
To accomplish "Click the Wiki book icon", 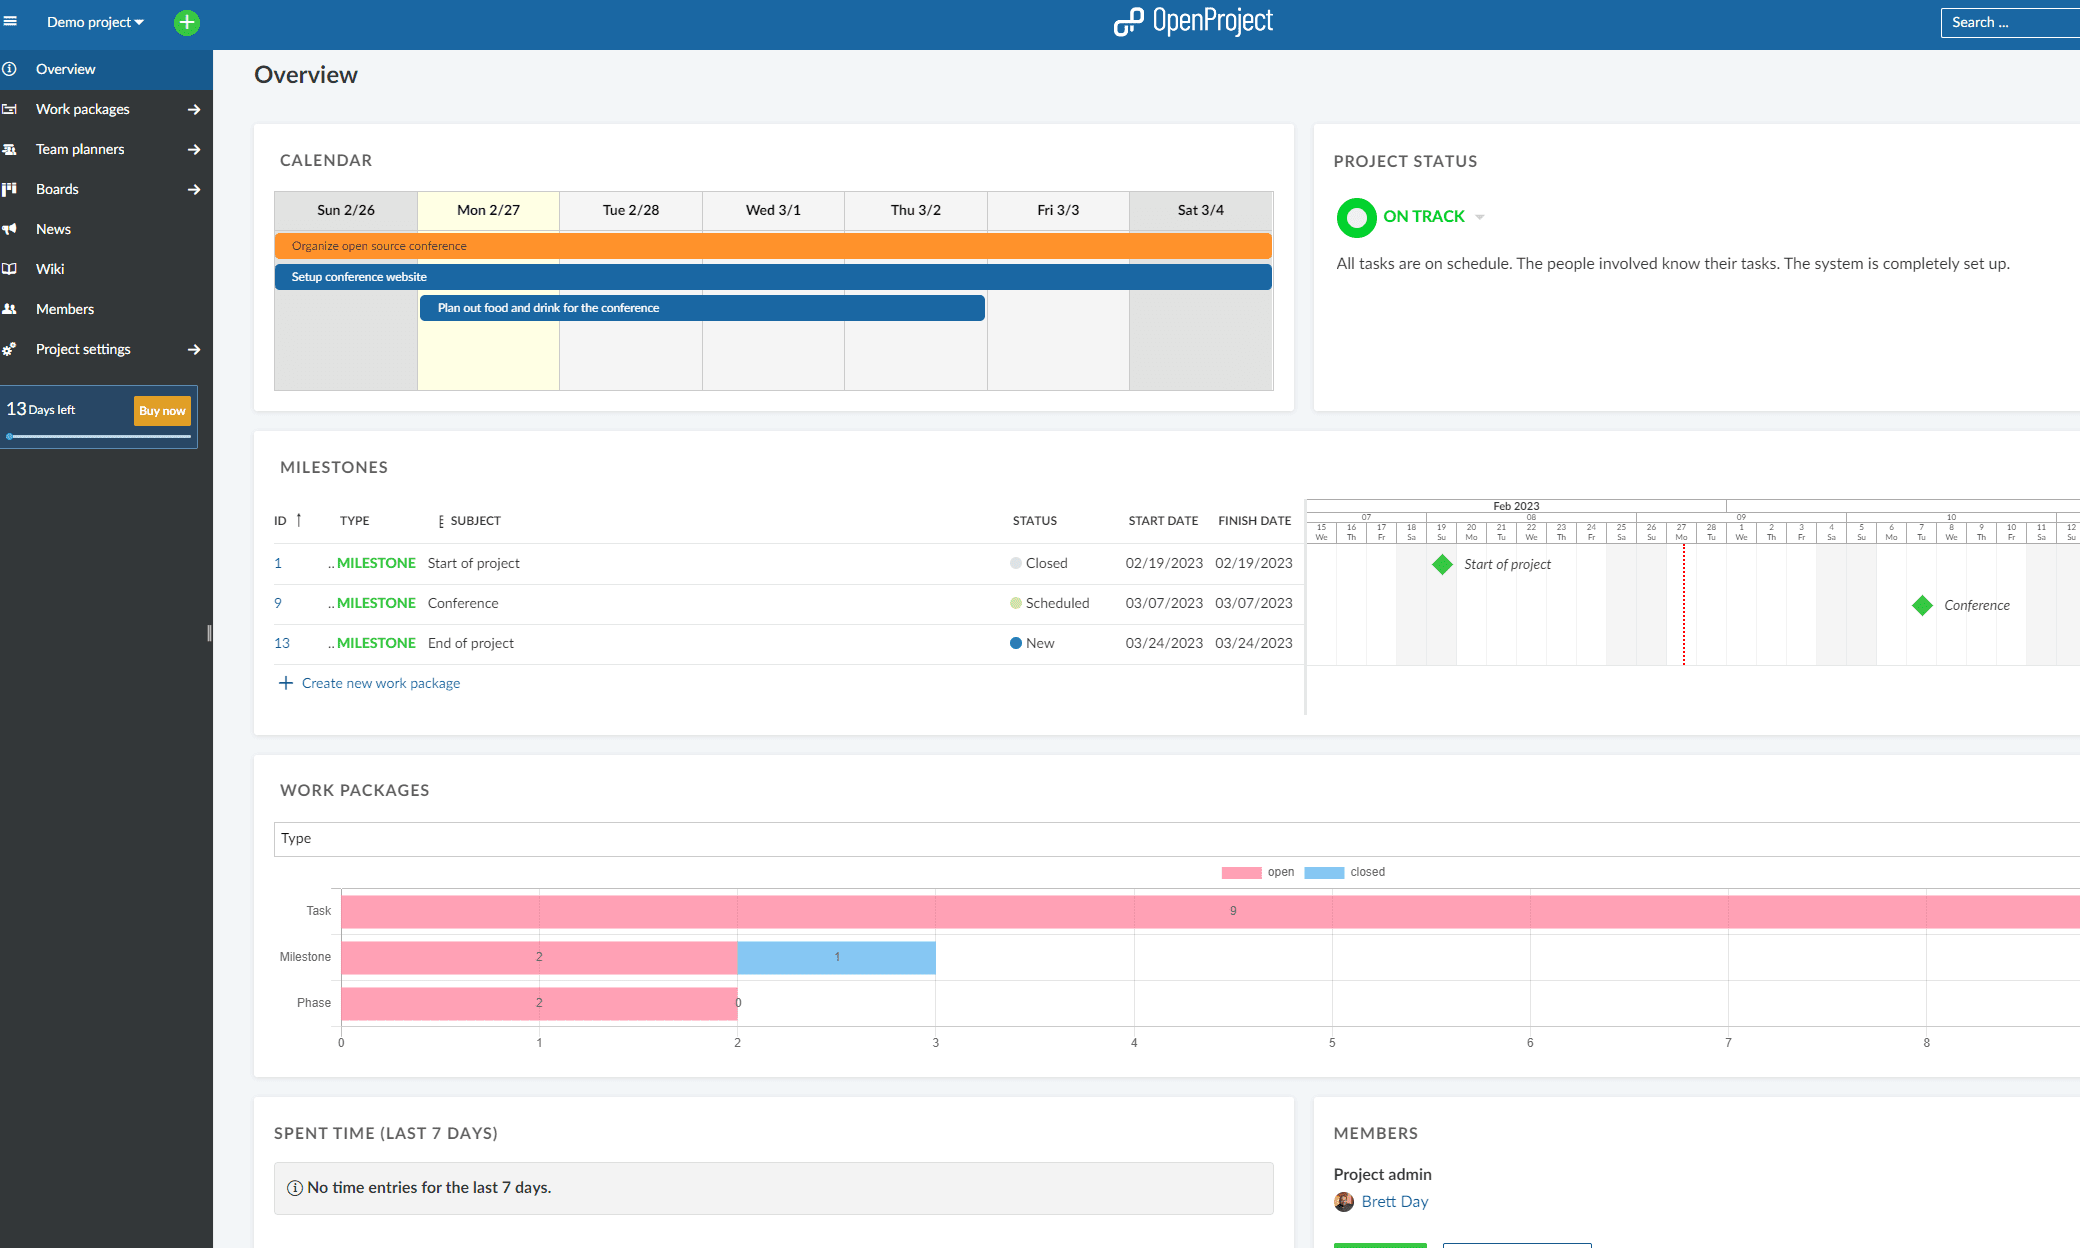I will [x=10, y=269].
